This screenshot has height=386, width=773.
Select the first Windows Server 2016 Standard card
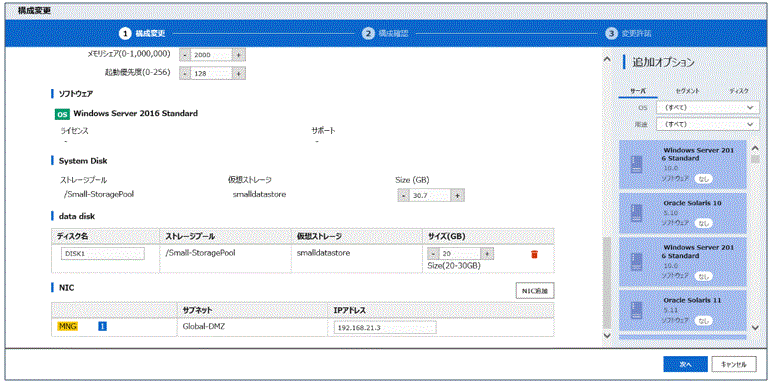coord(683,164)
